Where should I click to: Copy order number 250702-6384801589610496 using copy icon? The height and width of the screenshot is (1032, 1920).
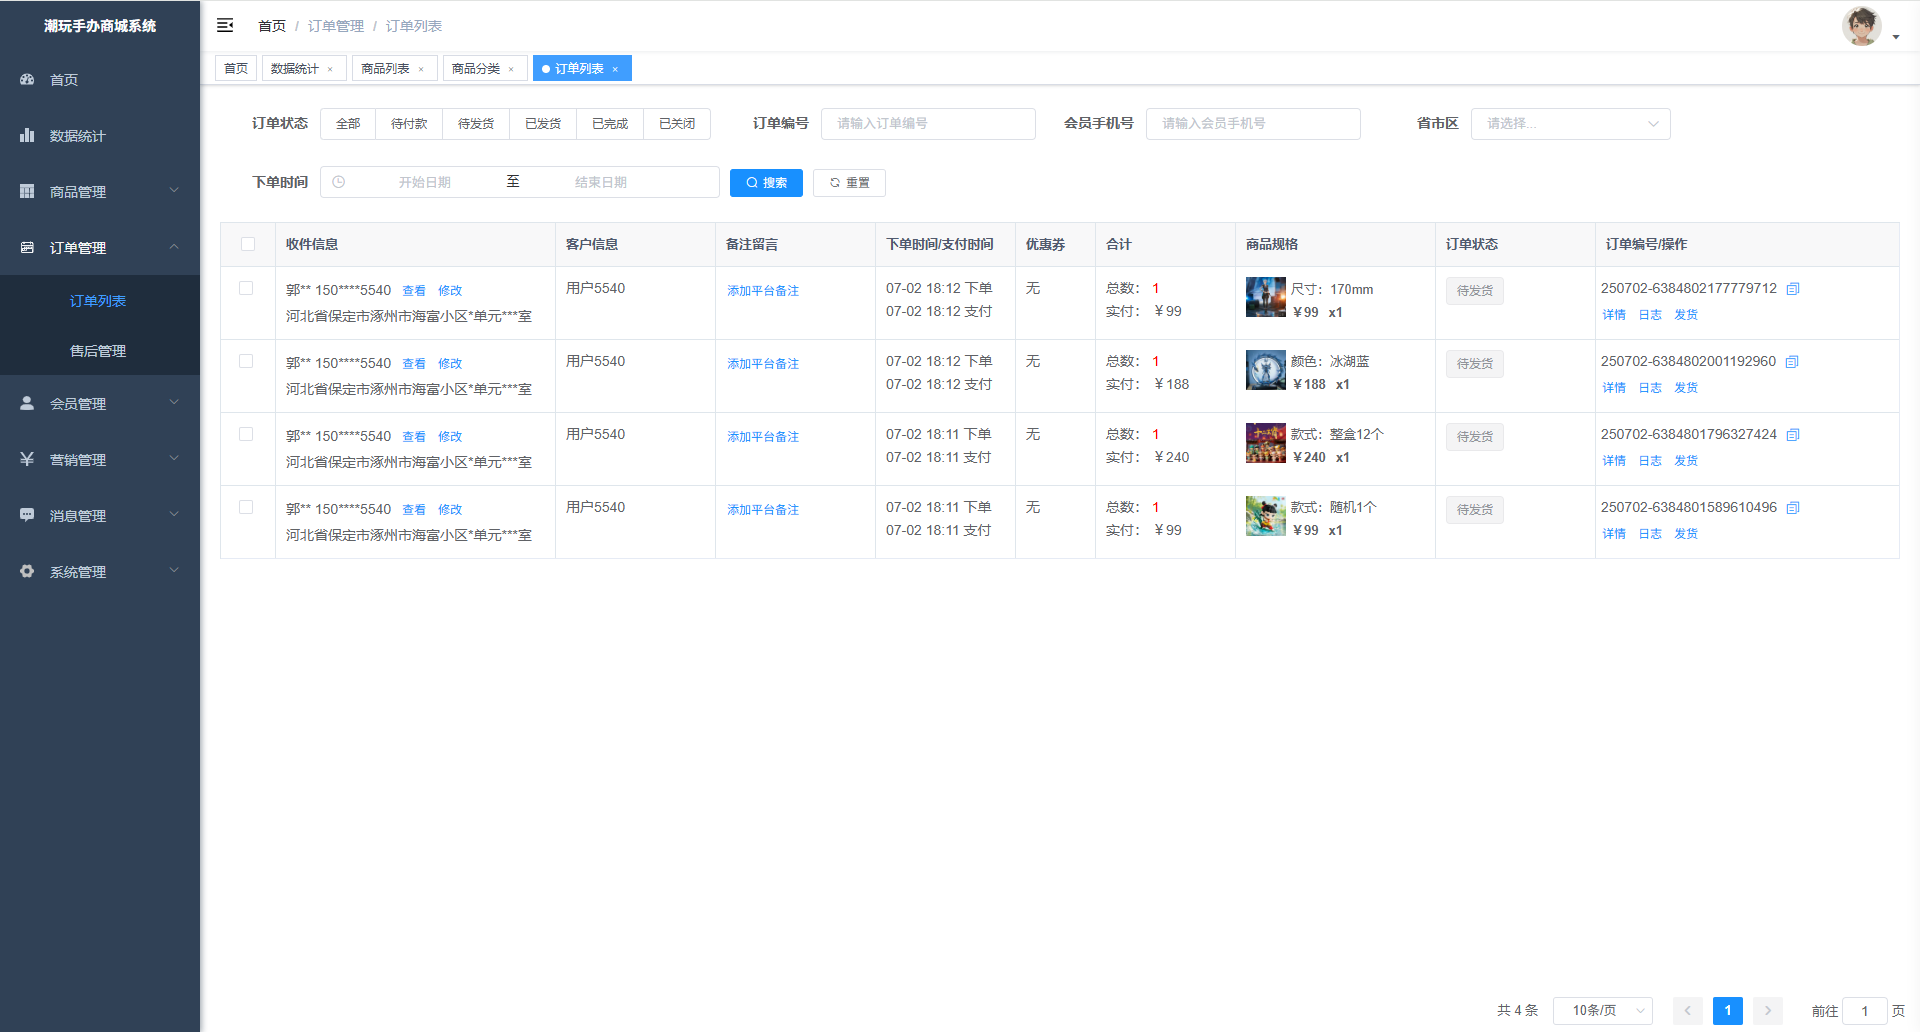tap(1793, 508)
